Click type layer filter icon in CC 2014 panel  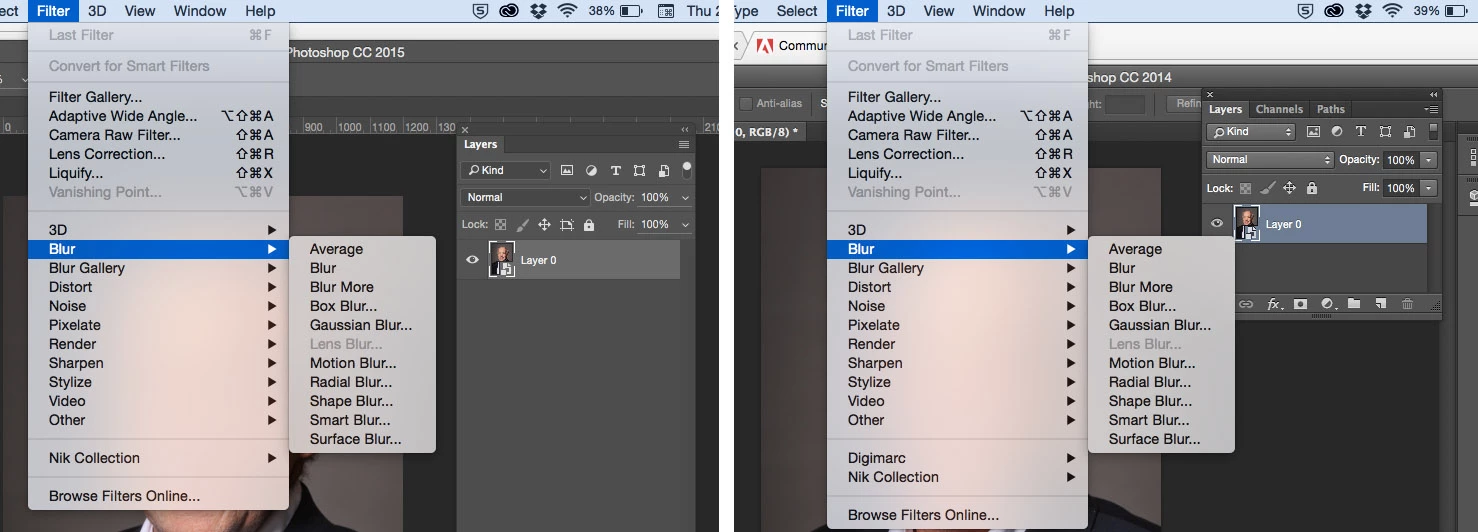(1360, 132)
